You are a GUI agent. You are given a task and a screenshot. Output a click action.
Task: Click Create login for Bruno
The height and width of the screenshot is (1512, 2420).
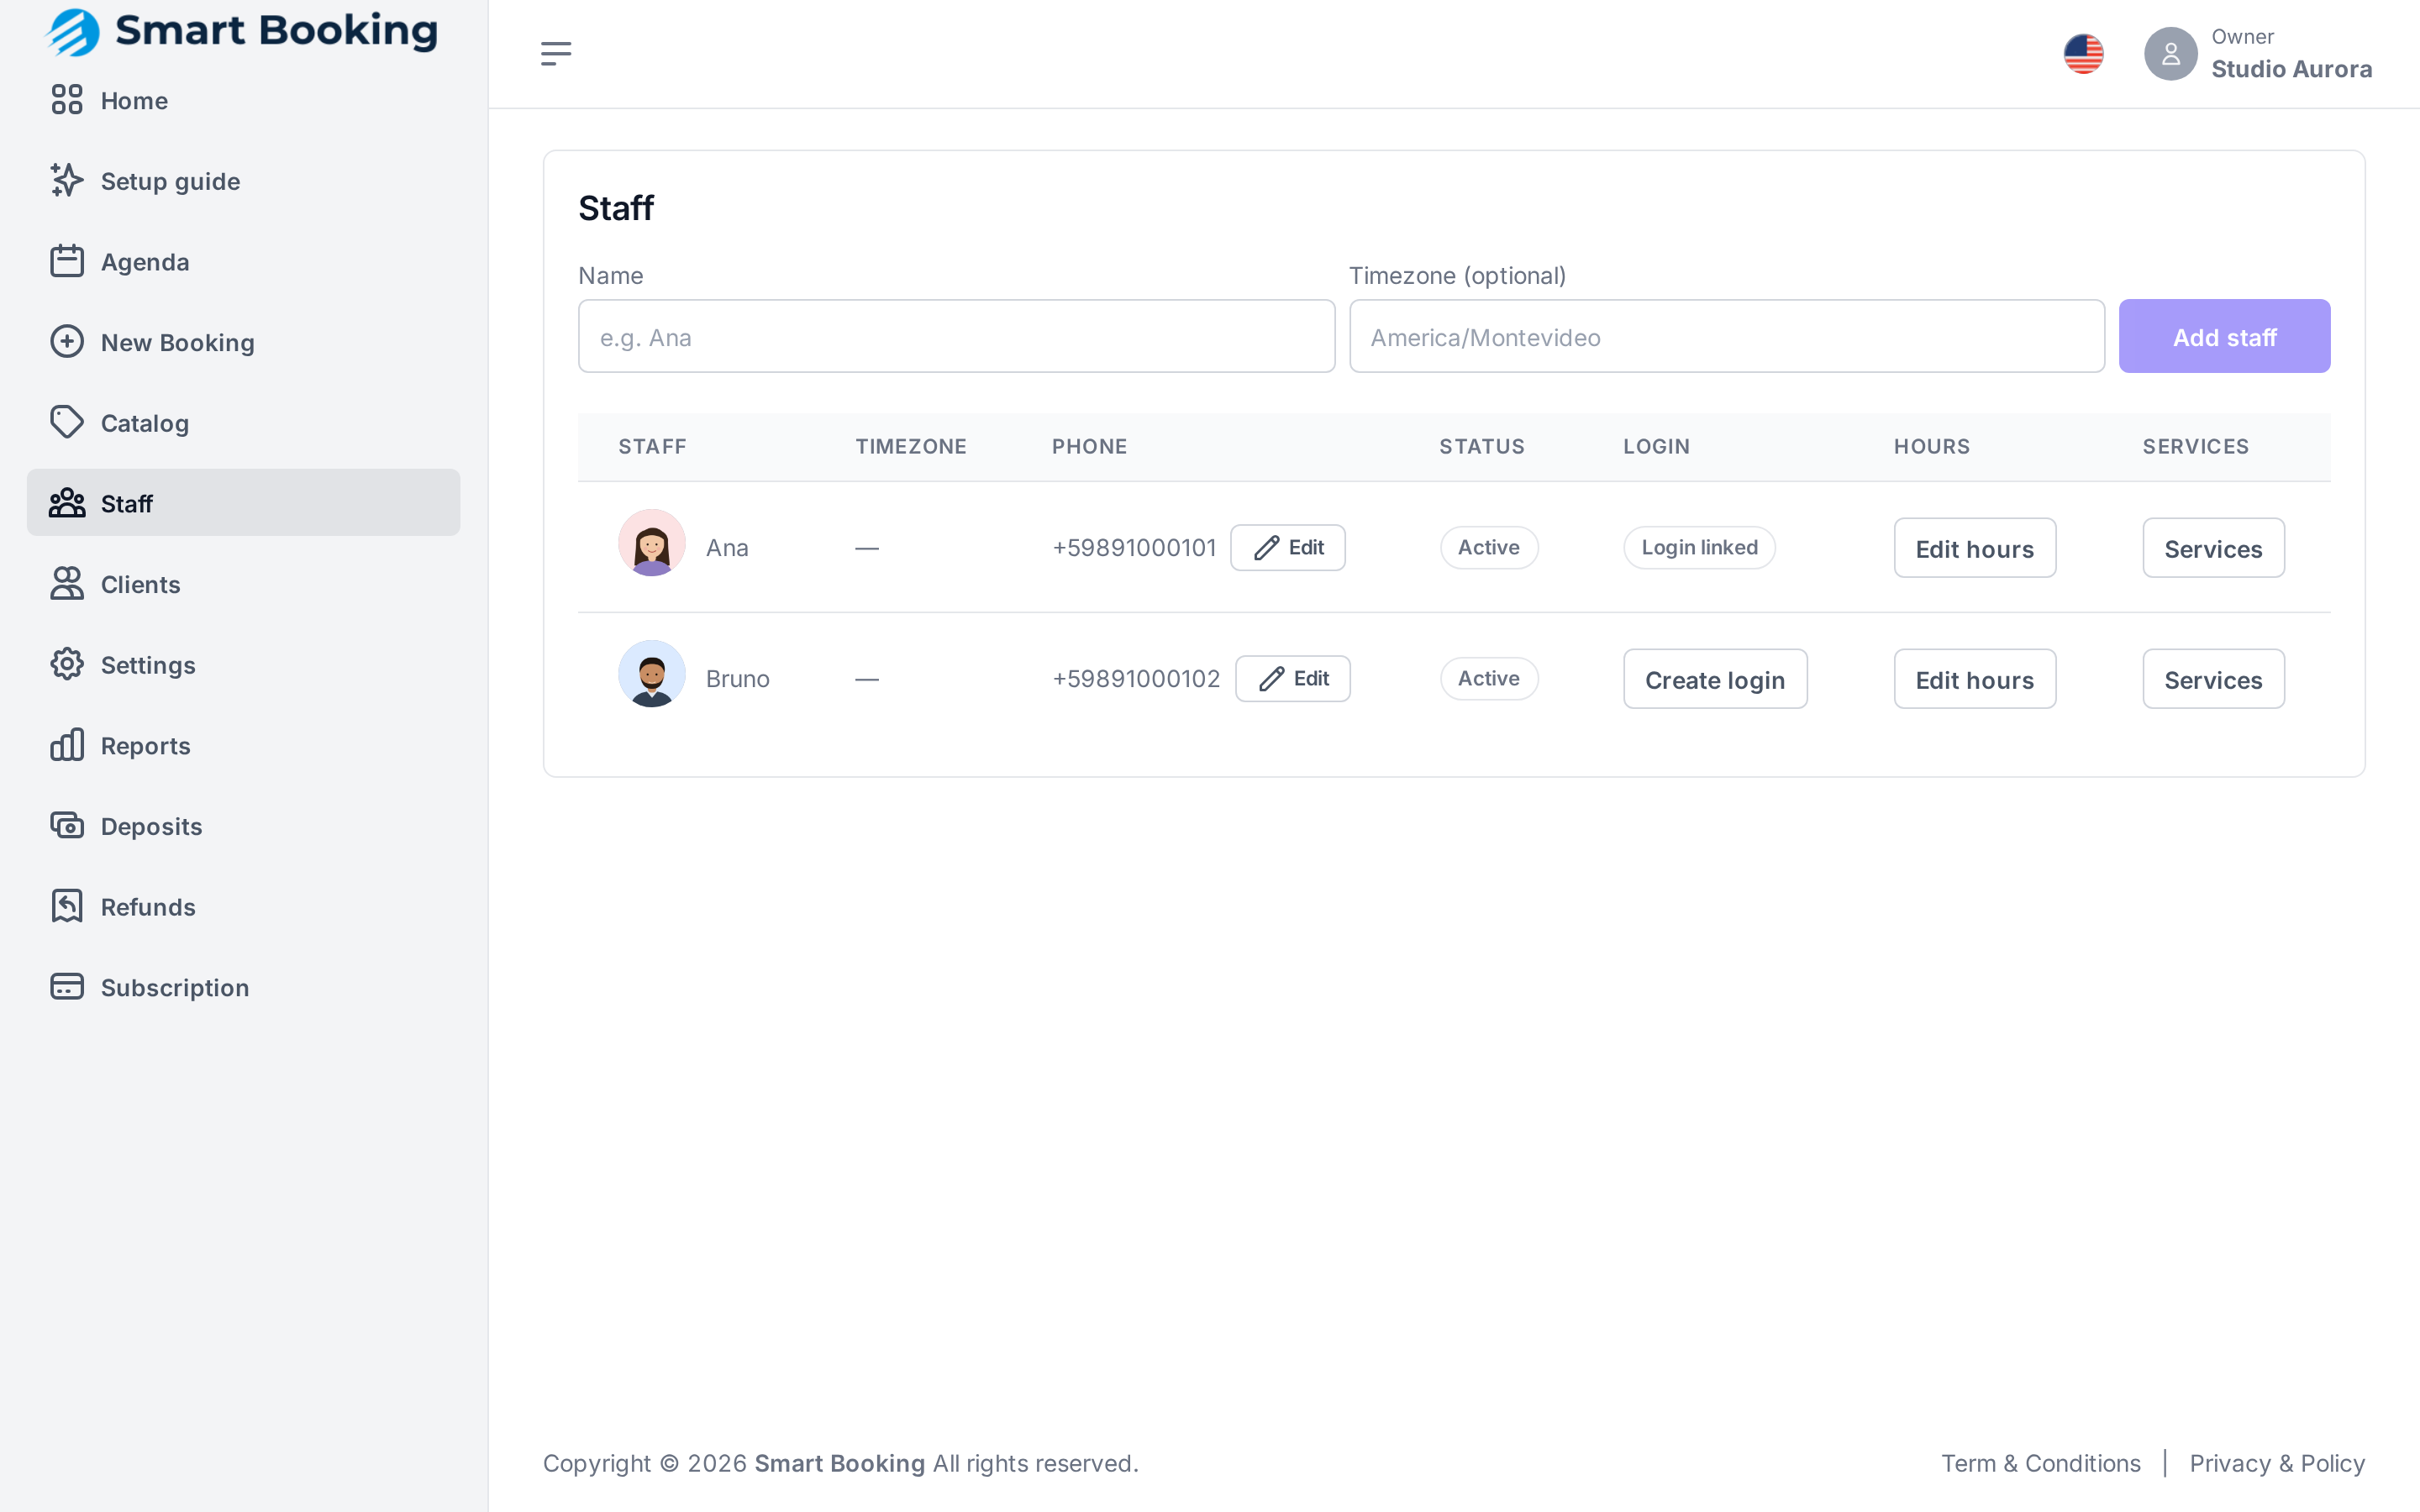(x=1715, y=680)
